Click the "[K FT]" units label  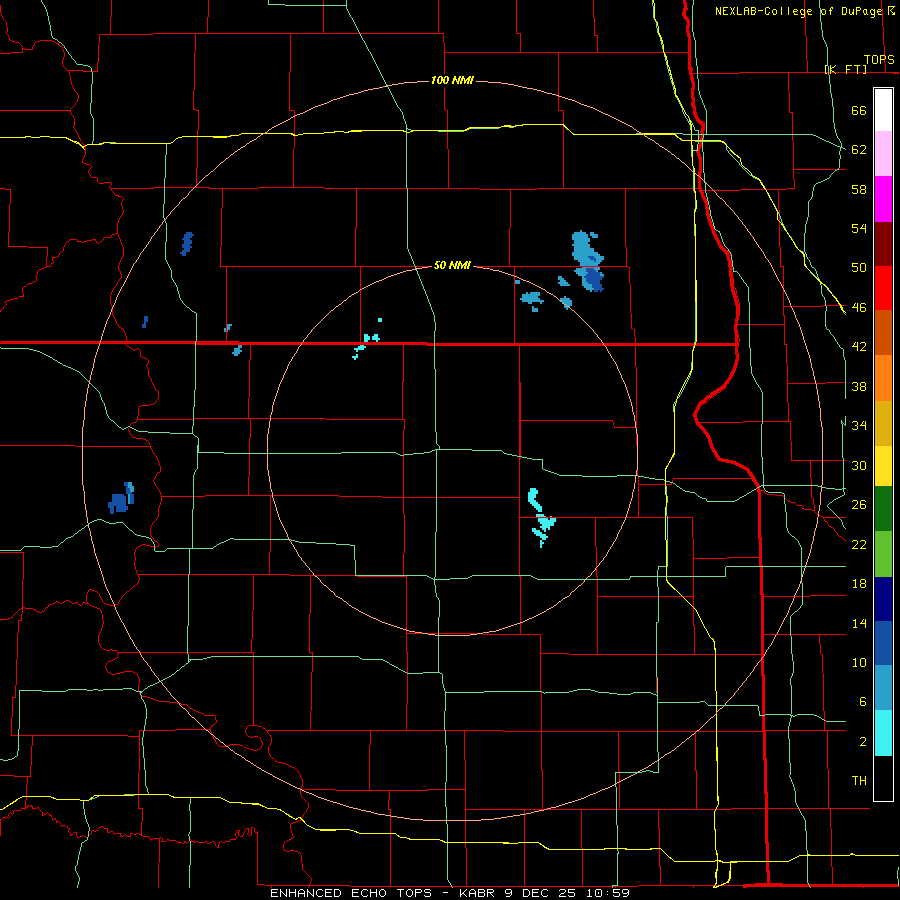pos(845,69)
